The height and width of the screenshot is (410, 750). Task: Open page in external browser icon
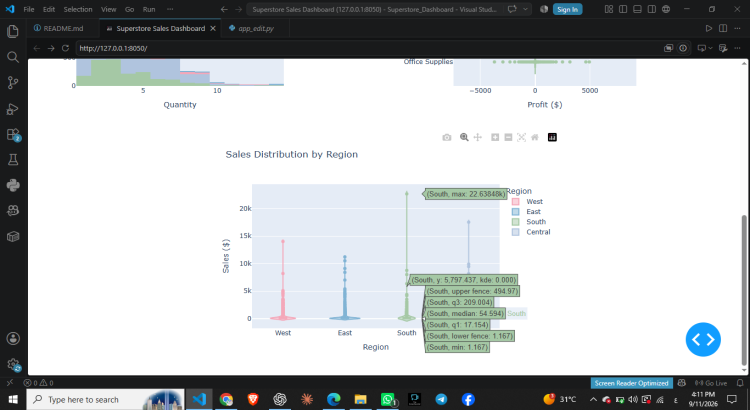[668, 48]
